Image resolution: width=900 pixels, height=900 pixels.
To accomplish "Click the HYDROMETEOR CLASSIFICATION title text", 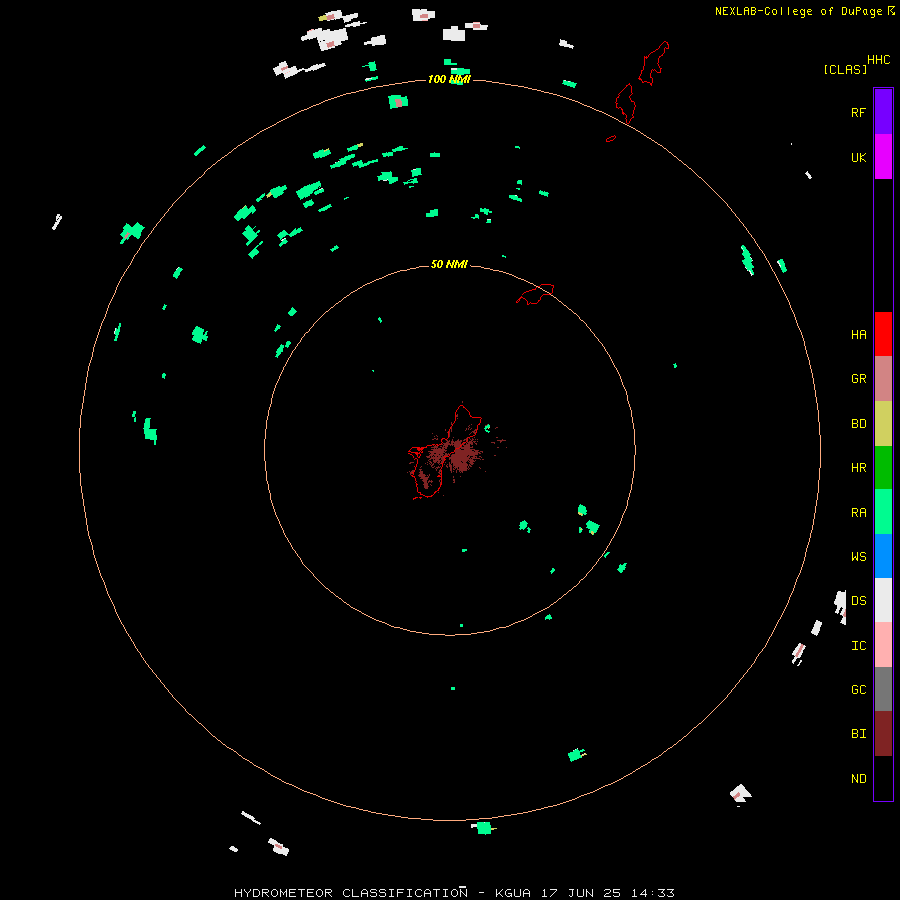I will click(350, 893).
